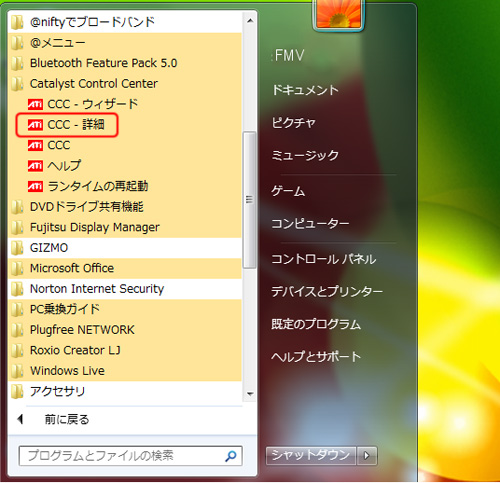The height and width of the screenshot is (483, 500).
Task: Expand the Norton Internet Security folder
Action: [x=125, y=289]
